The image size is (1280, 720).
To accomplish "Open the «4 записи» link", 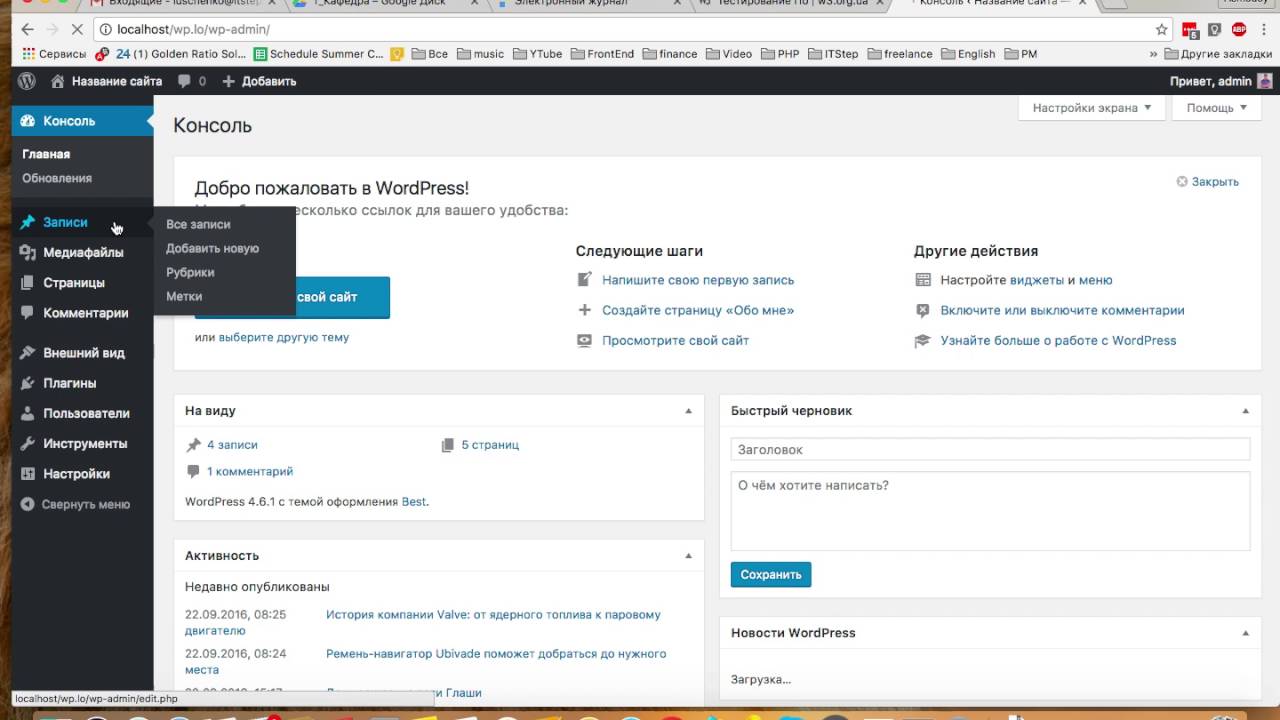I will (x=232, y=445).
